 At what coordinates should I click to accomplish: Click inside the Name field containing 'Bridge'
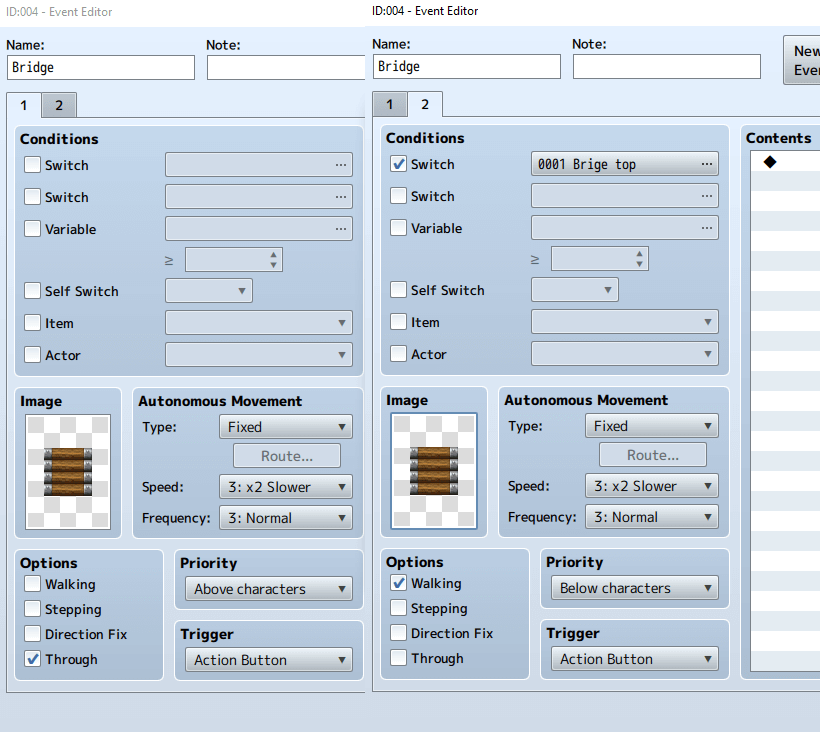click(100, 68)
